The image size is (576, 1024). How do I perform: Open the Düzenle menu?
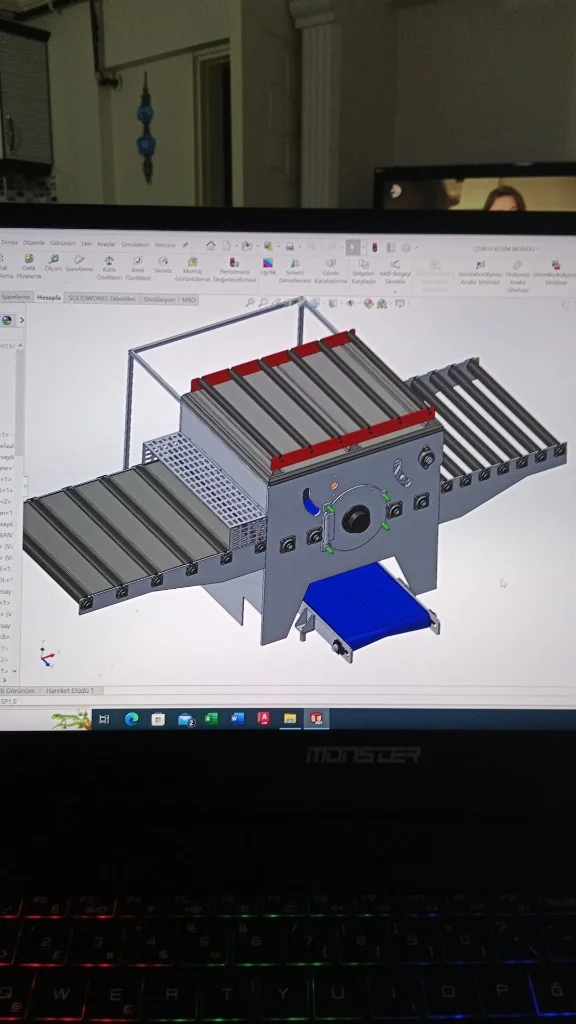(34, 243)
